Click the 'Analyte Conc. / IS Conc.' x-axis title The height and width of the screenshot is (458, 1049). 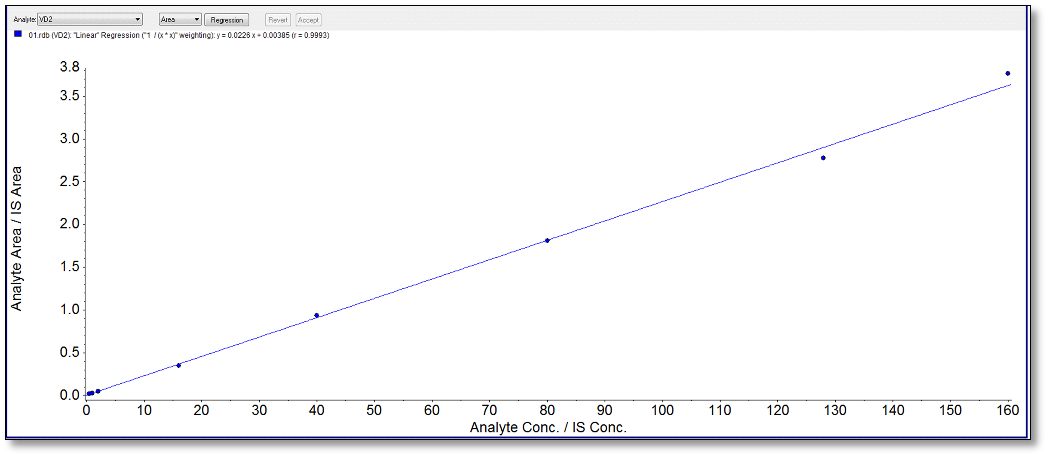[x=548, y=428]
